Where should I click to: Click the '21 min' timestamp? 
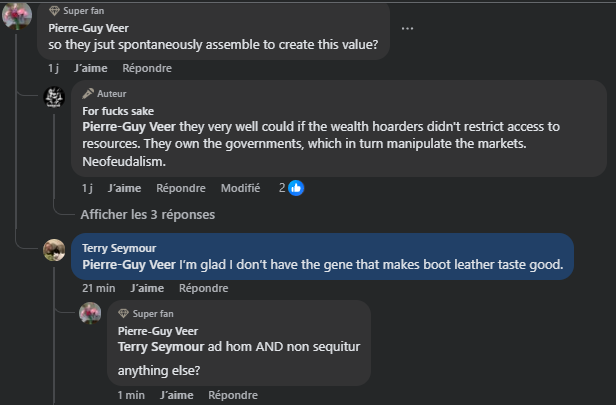[x=98, y=288]
